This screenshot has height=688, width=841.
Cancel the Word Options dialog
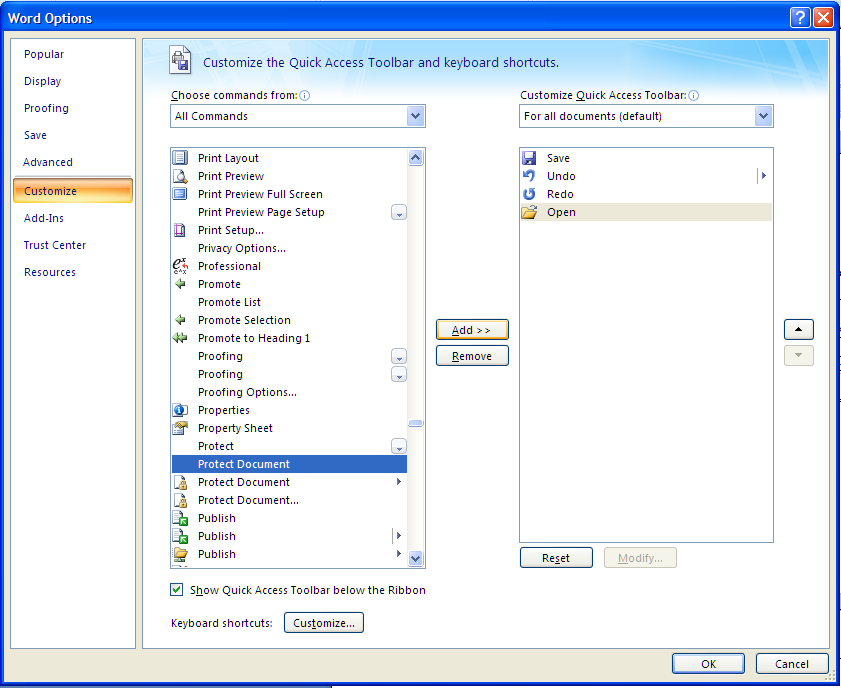tap(792, 664)
